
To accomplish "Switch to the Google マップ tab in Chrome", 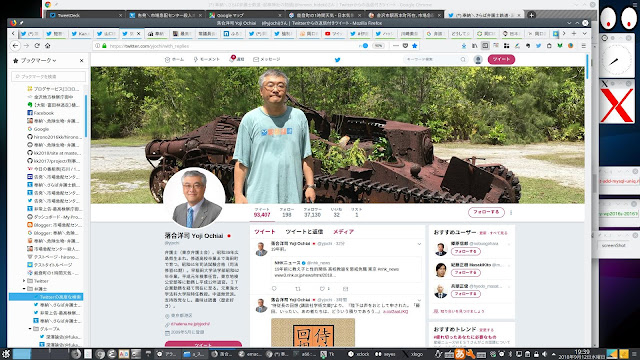I will (245, 15).
